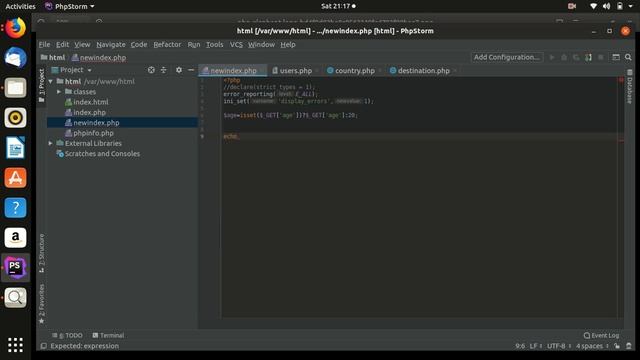Open PhpStorm app menu dropdown in top bar
This screenshot has width=640, height=360.
[x=70, y=6]
